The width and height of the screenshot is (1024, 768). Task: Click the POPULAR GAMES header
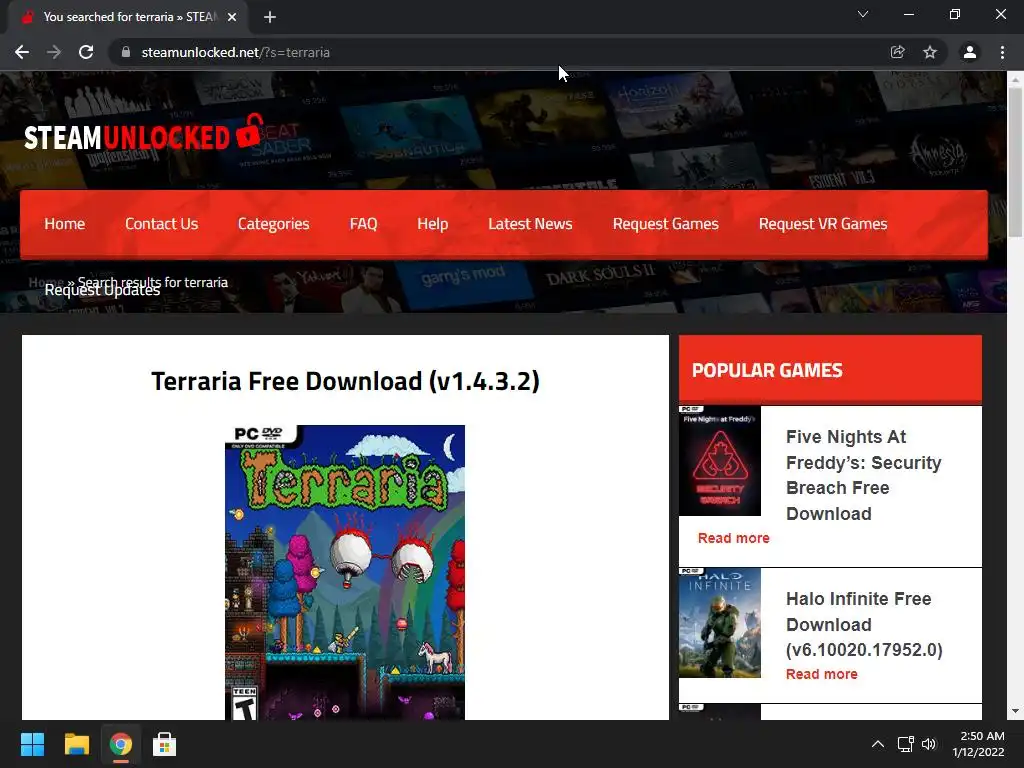pos(830,370)
